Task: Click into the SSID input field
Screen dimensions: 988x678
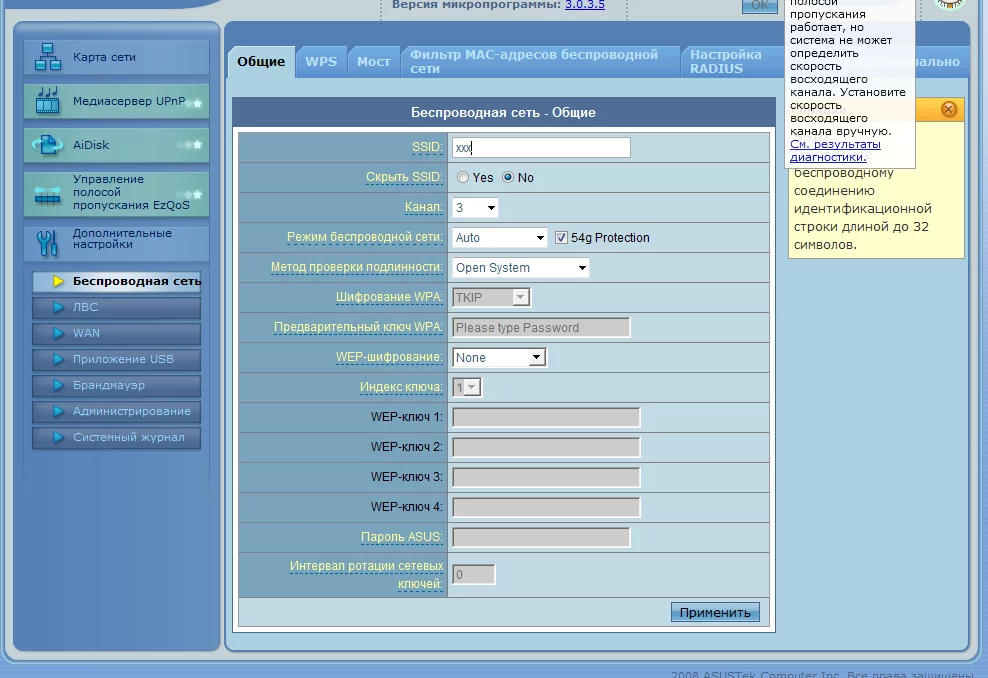Action: tap(541, 147)
